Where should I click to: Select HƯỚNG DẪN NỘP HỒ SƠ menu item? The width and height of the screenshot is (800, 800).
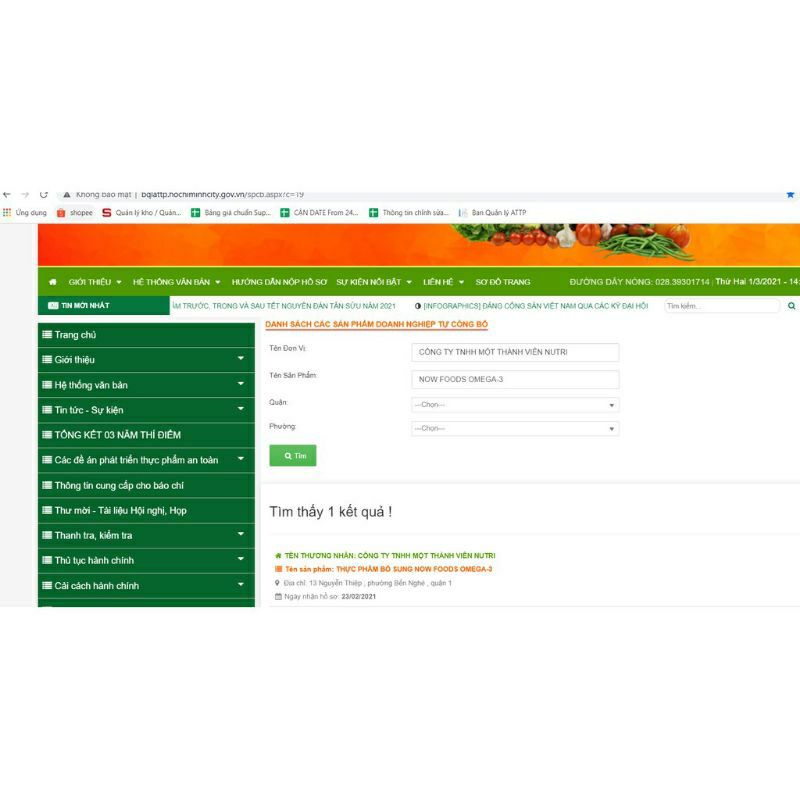279,282
